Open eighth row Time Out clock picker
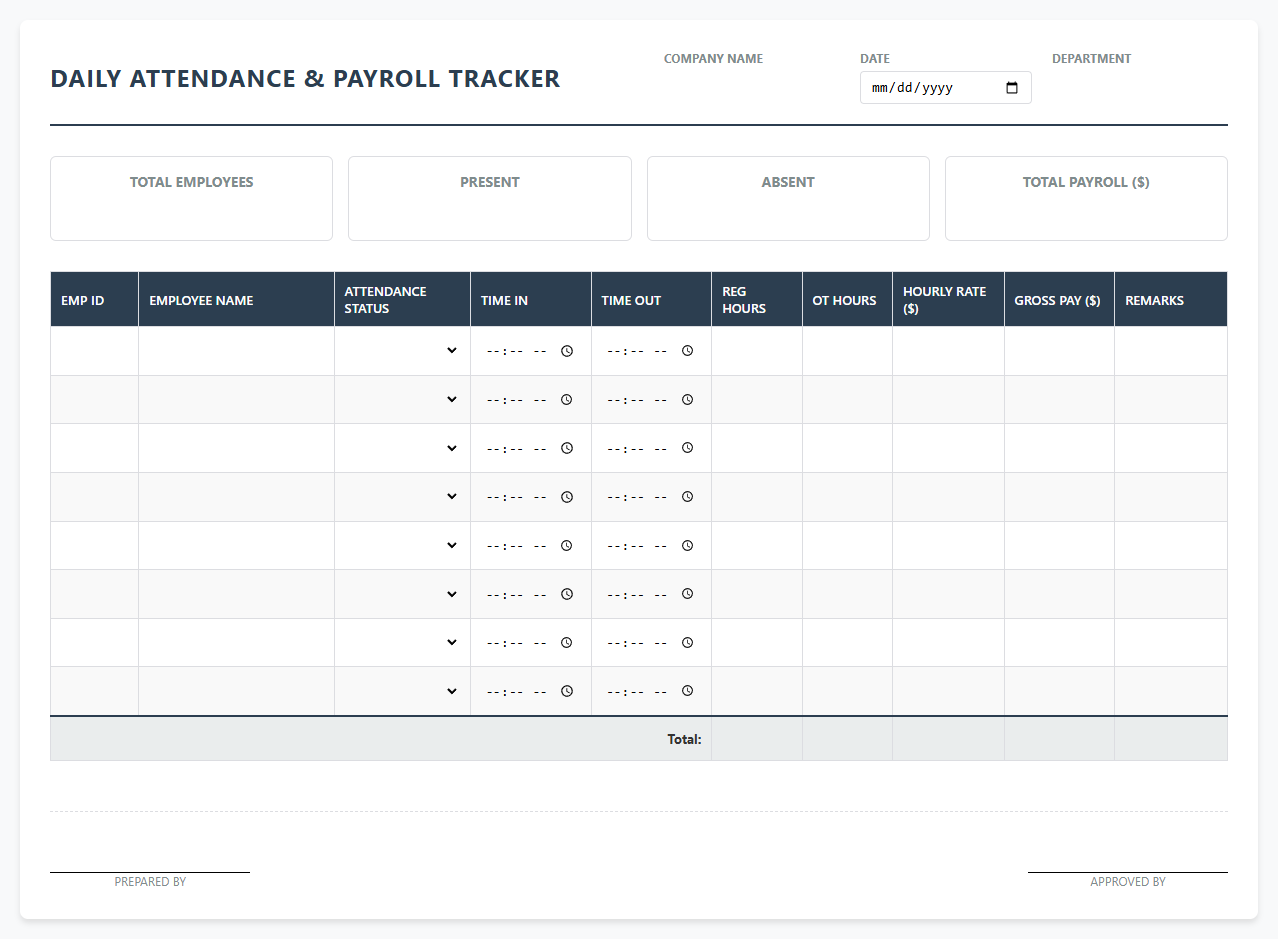The image size is (1278, 939). [x=688, y=691]
